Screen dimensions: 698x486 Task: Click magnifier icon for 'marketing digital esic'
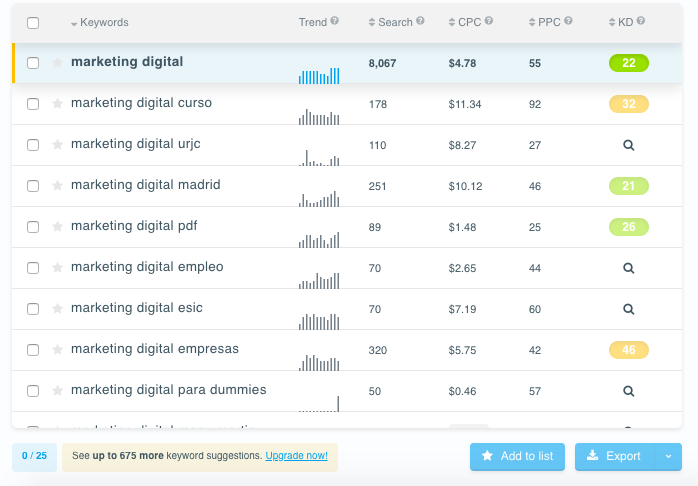628,309
